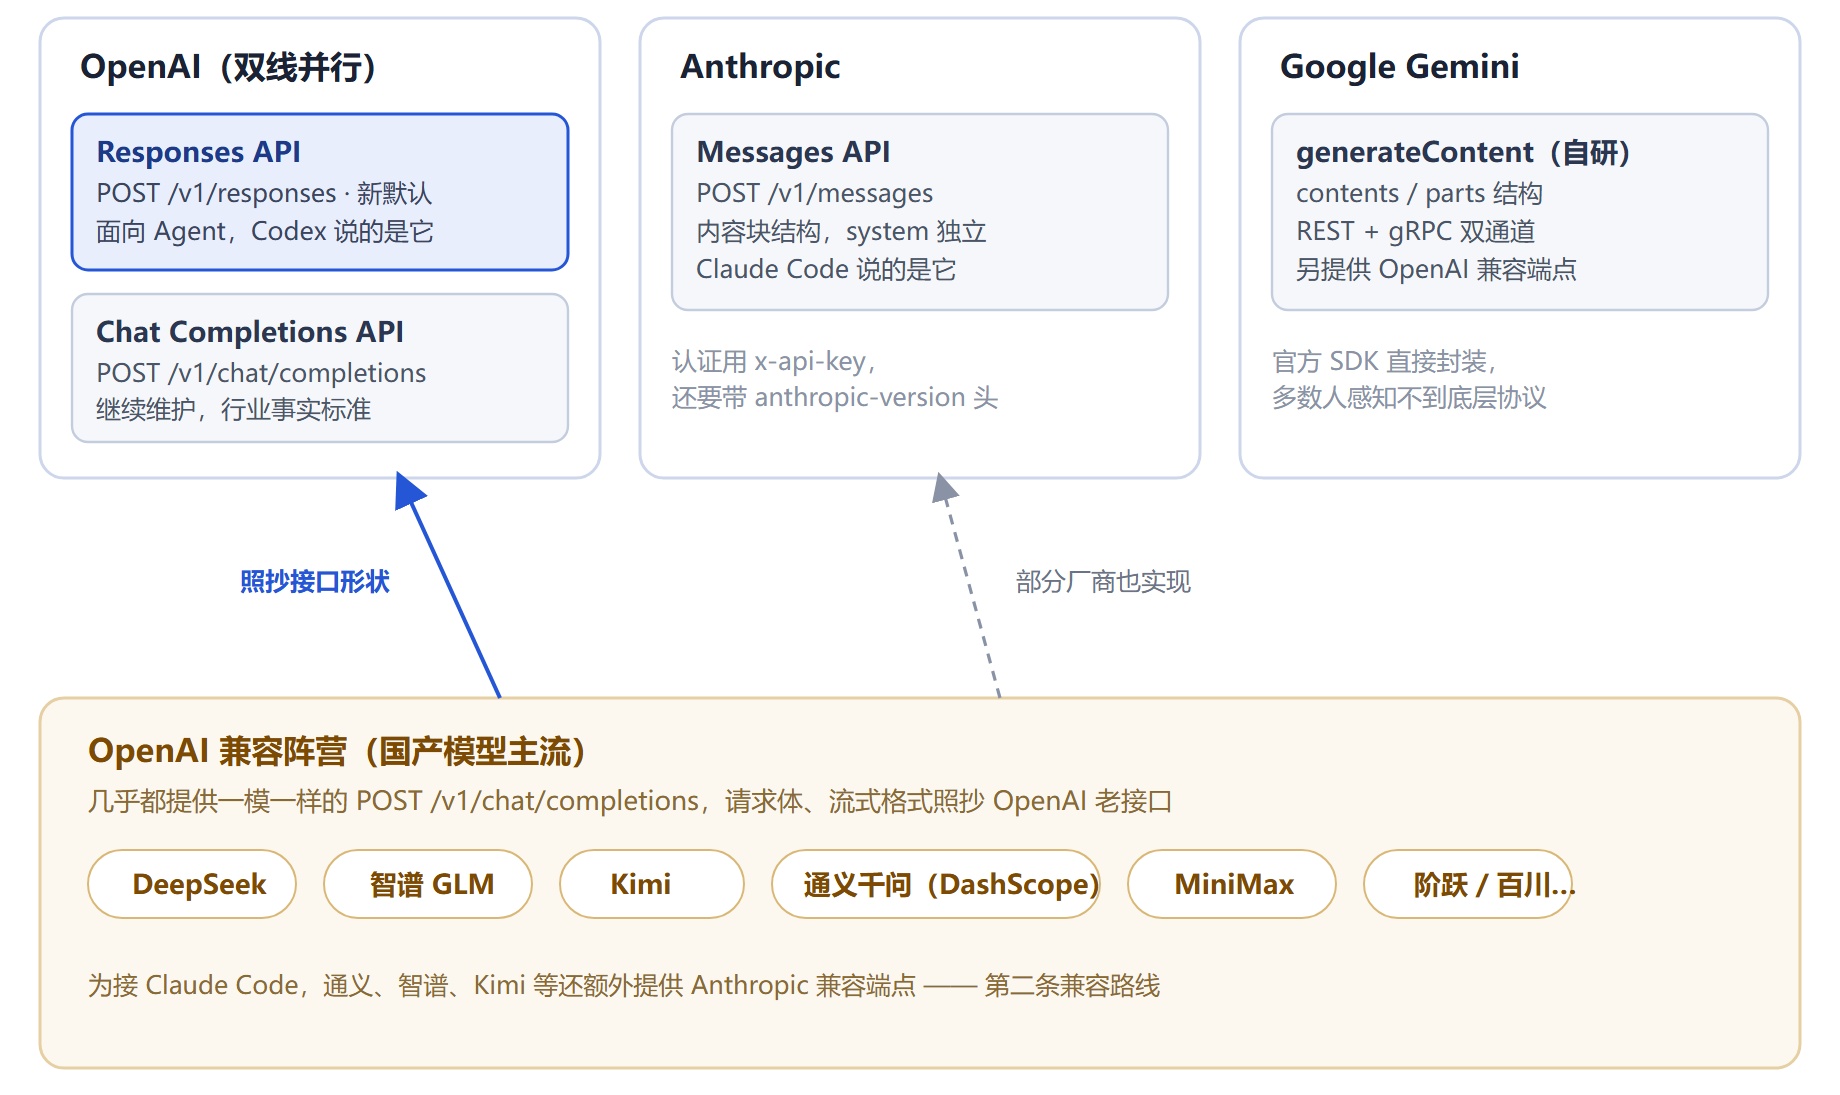Click the line REST + gRPC 双通道
This screenshot has height=1095, width=1840.
(x=1415, y=231)
